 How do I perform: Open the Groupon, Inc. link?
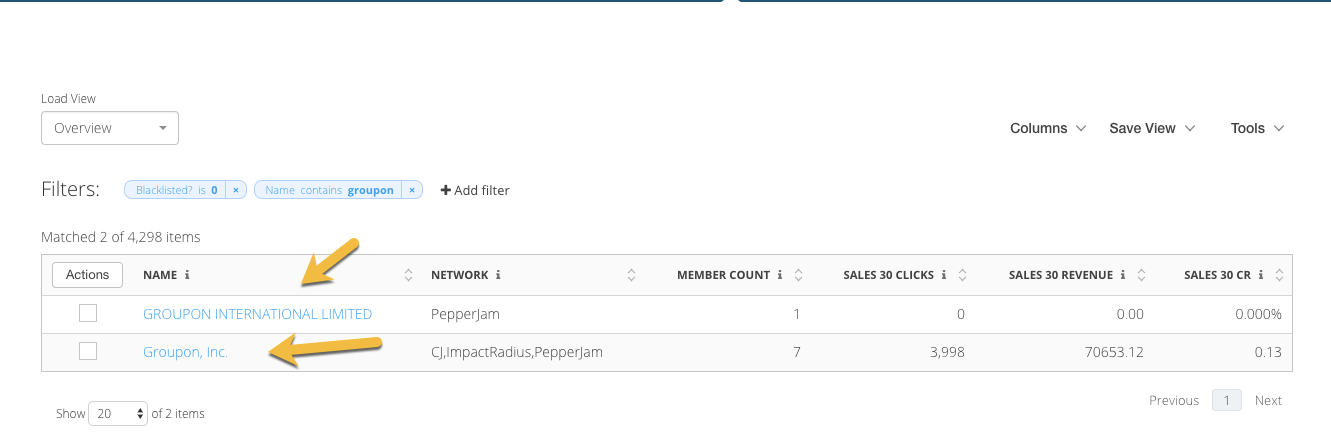[185, 352]
